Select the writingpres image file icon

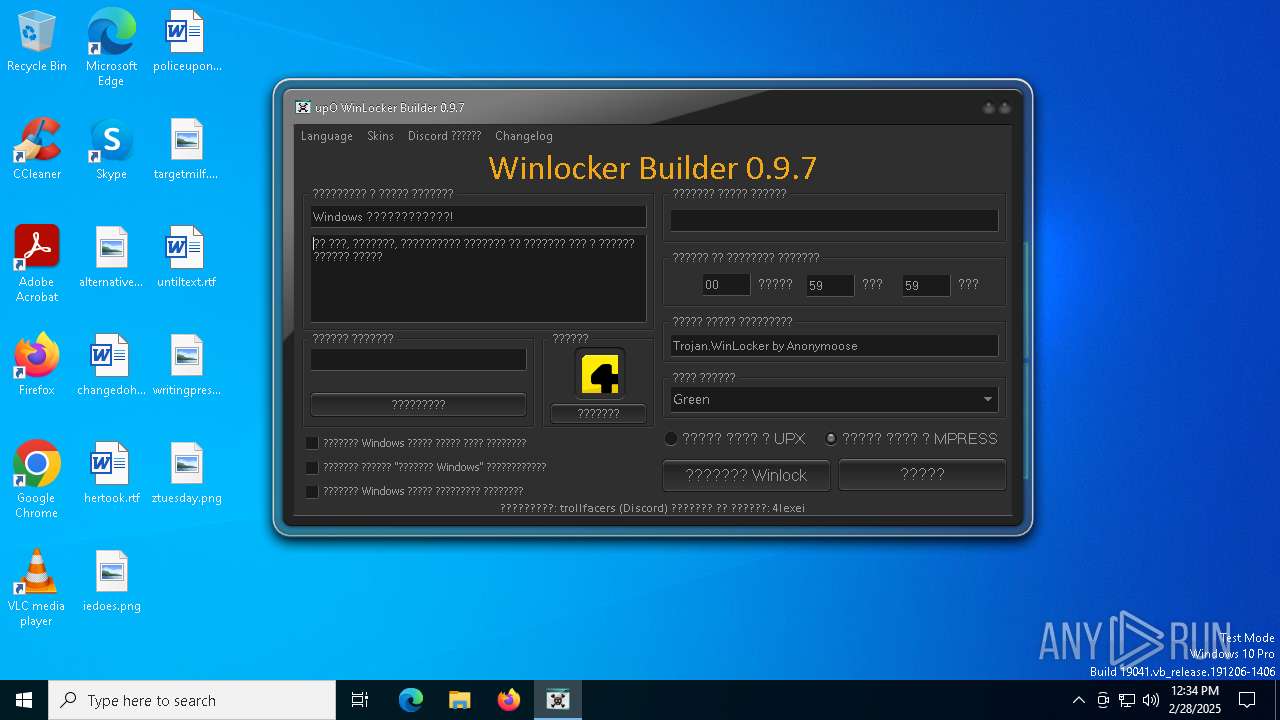[x=187, y=365]
